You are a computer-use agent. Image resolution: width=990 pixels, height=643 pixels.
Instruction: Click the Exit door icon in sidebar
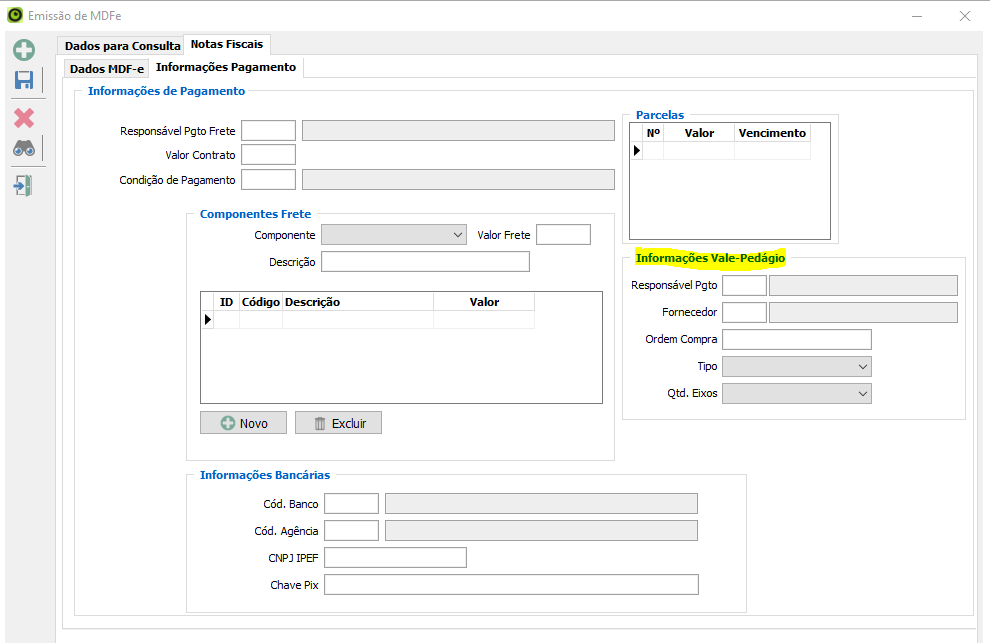click(x=23, y=186)
